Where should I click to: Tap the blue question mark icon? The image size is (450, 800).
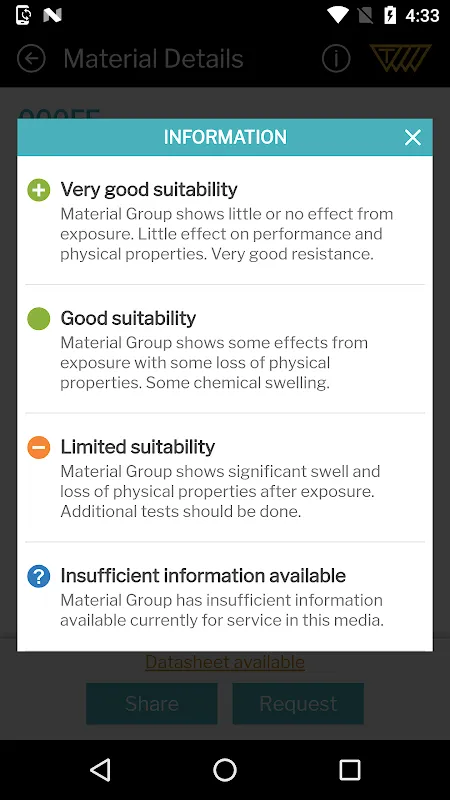[x=39, y=577]
